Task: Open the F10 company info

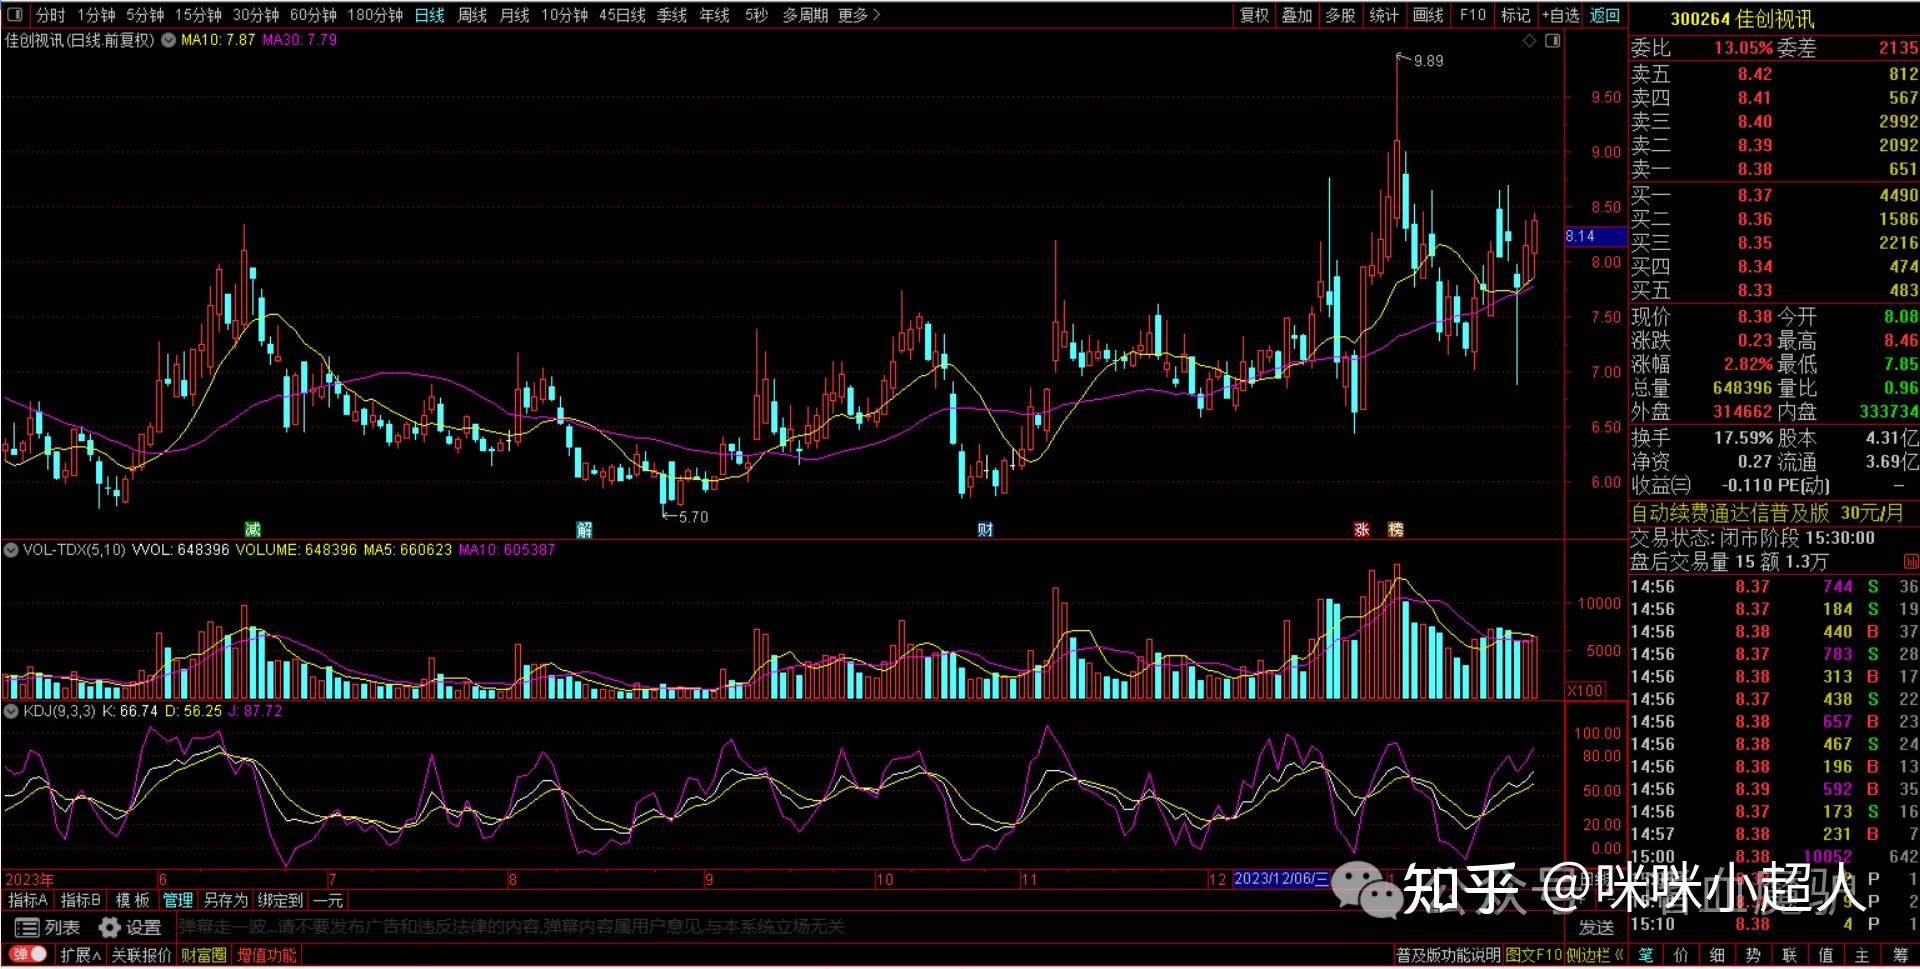Action: click(1472, 15)
